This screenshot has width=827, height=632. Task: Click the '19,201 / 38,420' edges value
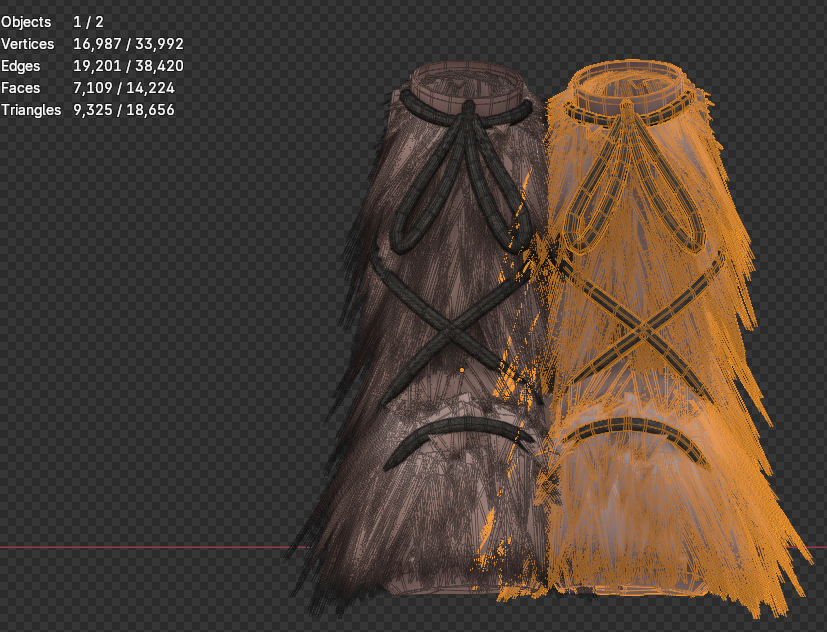(128, 66)
